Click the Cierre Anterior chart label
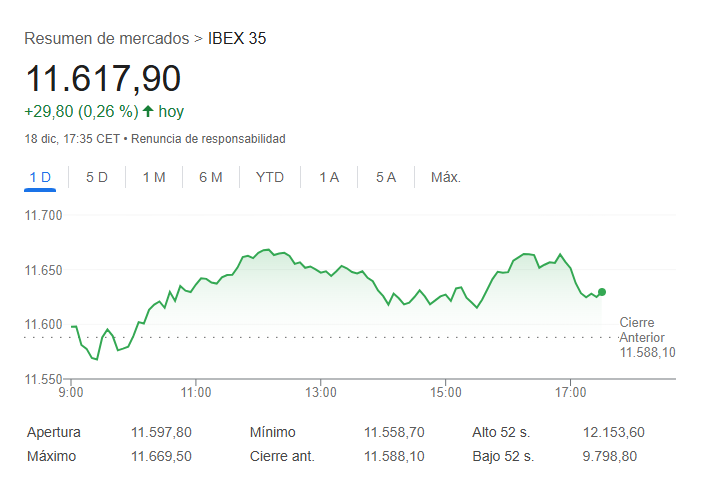Screen dimensions: 705x481 [x=642, y=337]
